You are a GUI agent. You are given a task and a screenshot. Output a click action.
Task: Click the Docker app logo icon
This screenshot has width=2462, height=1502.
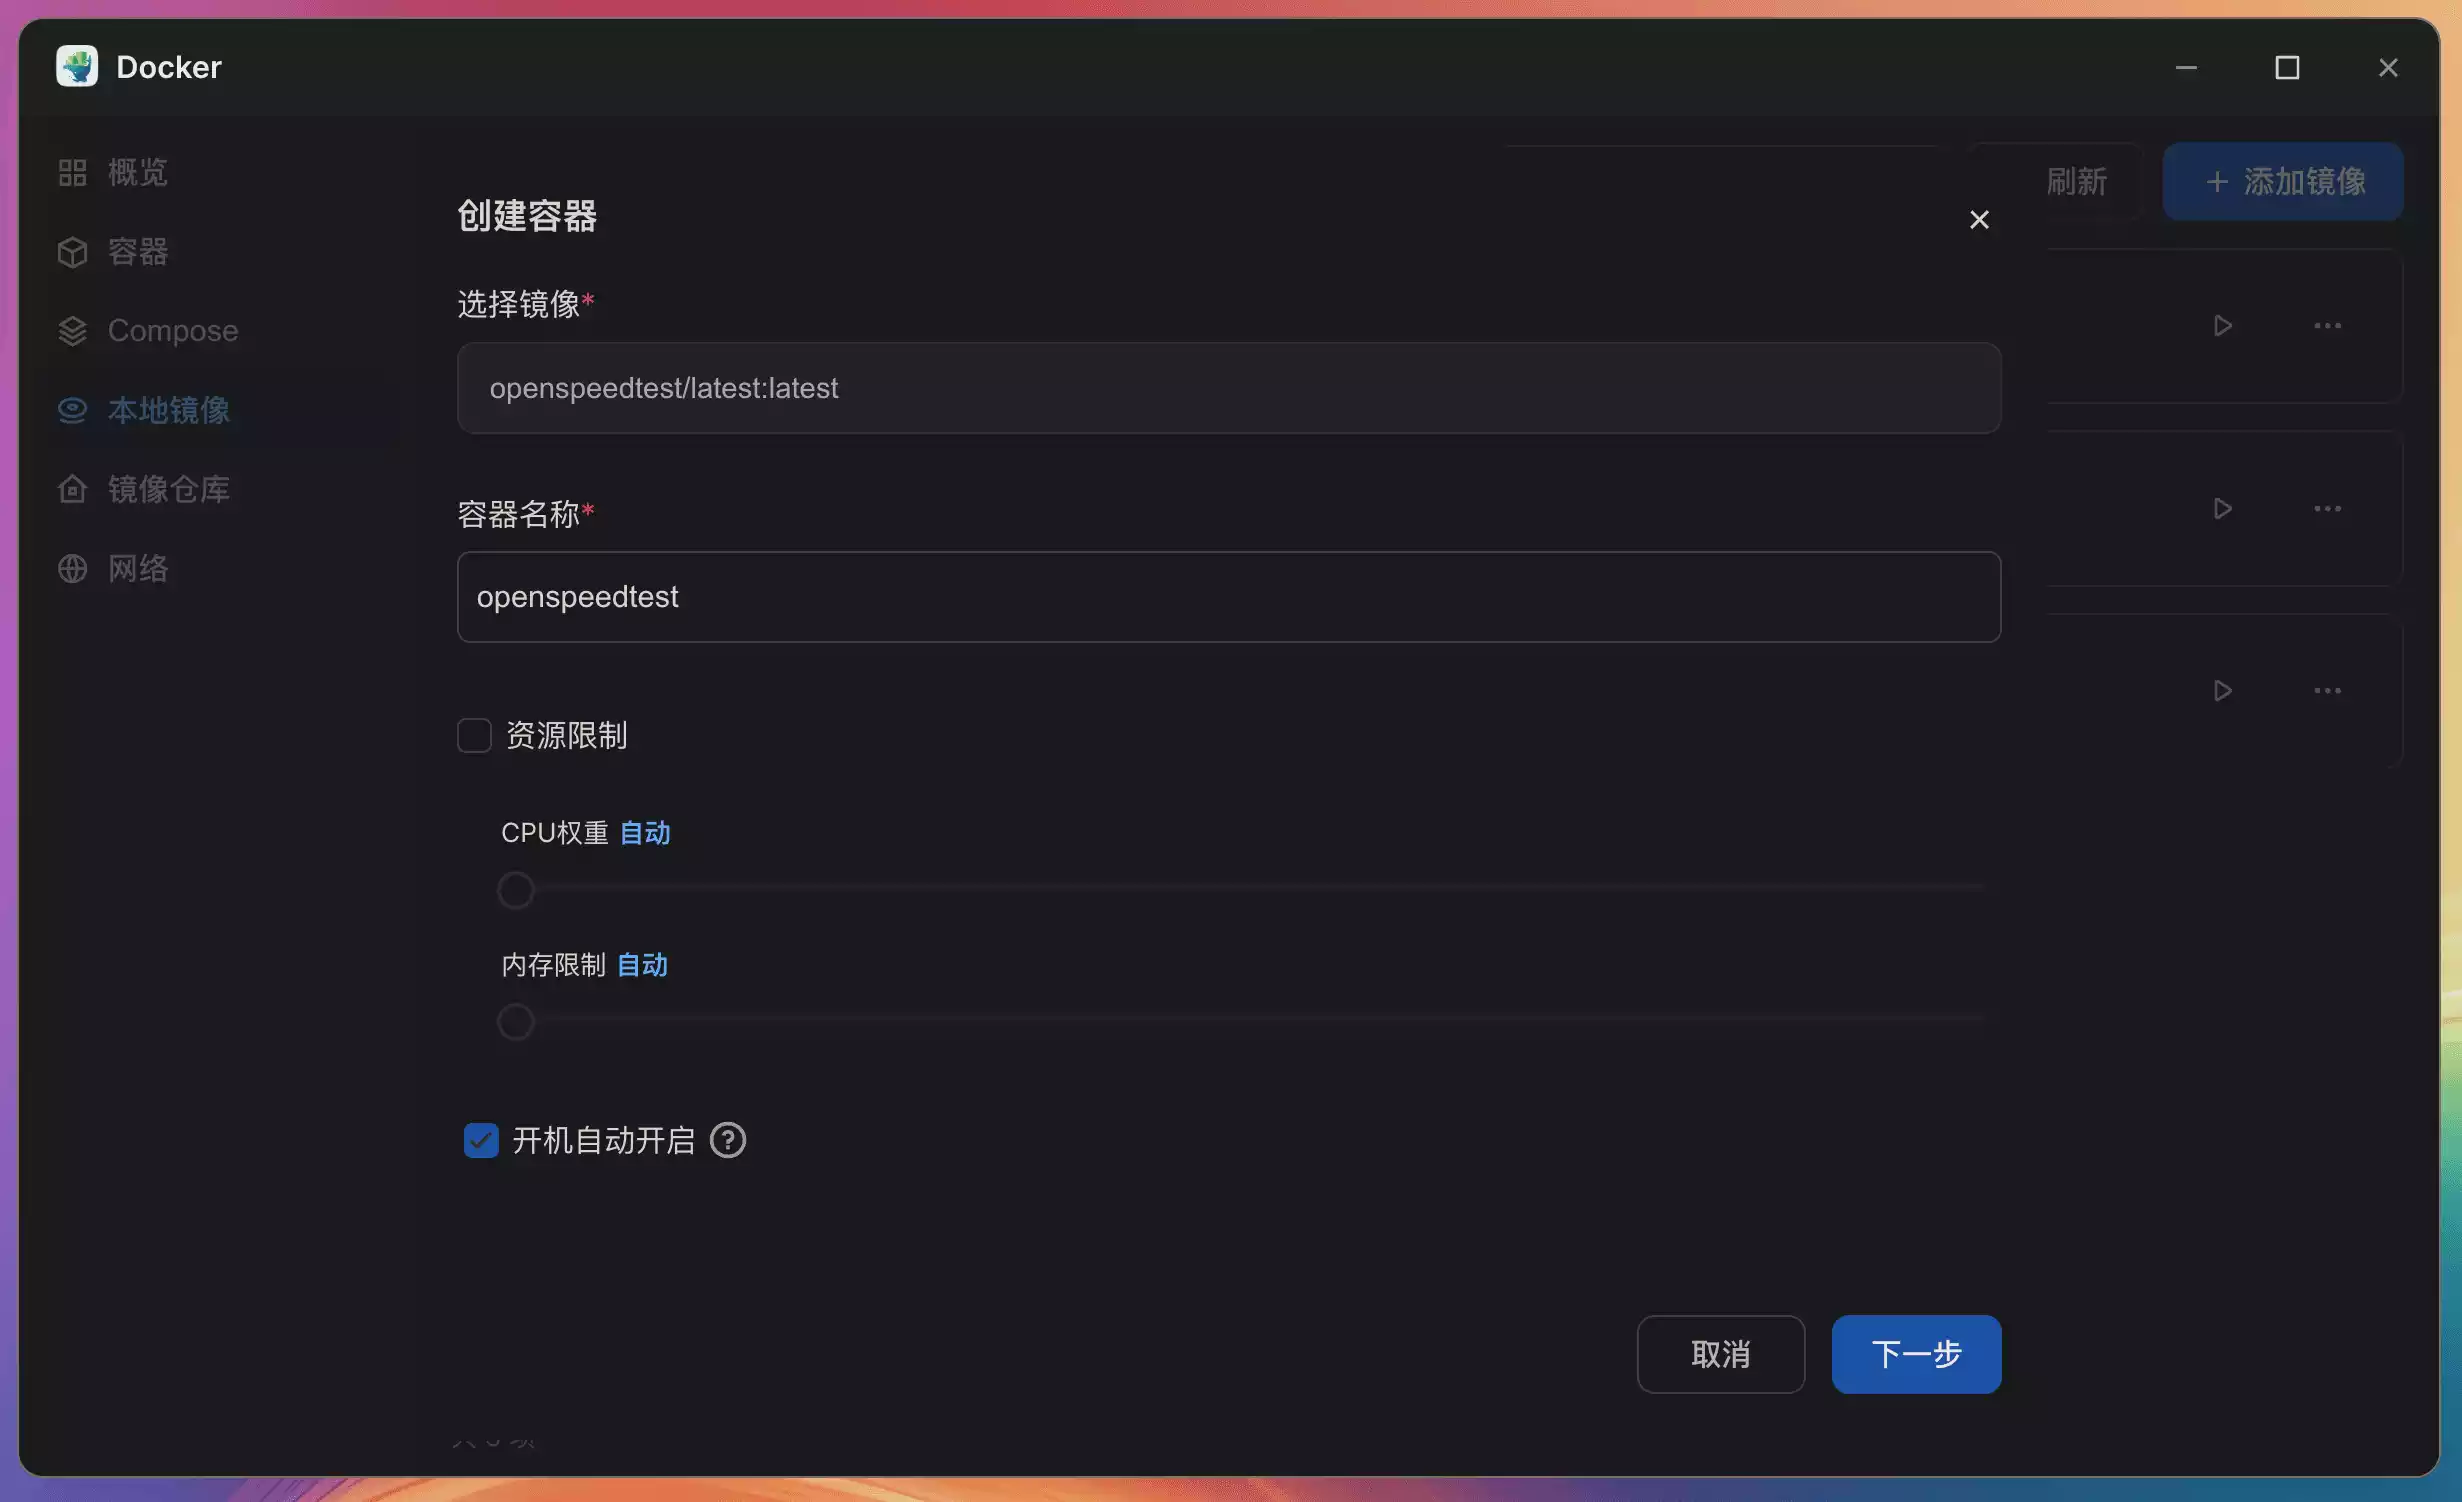click(x=77, y=66)
